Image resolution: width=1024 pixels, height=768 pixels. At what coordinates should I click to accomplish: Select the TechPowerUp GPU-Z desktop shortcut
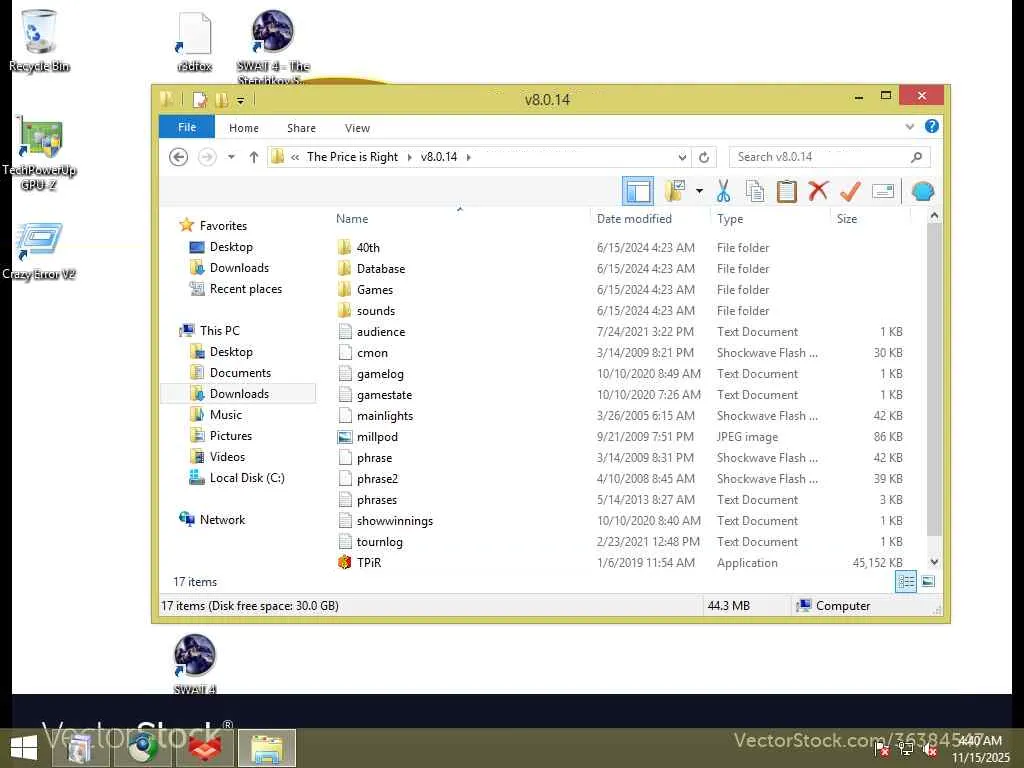pos(39,154)
